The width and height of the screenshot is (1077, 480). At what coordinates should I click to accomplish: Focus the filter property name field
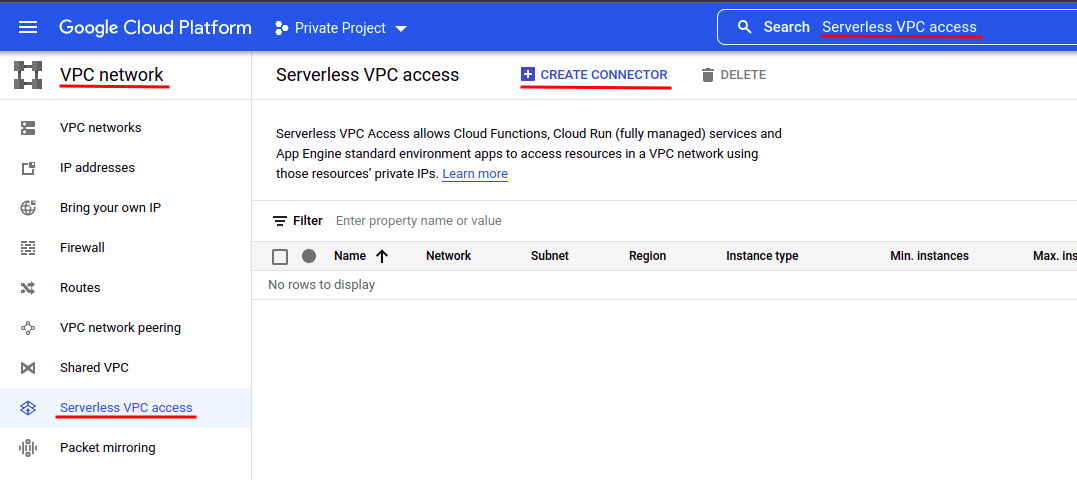[x=500, y=221]
